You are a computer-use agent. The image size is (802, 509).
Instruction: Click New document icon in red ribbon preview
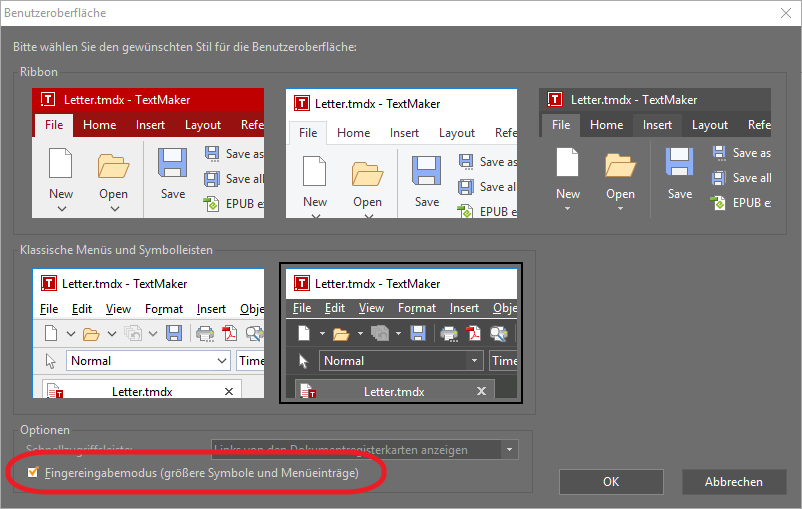[x=60, y=163]
